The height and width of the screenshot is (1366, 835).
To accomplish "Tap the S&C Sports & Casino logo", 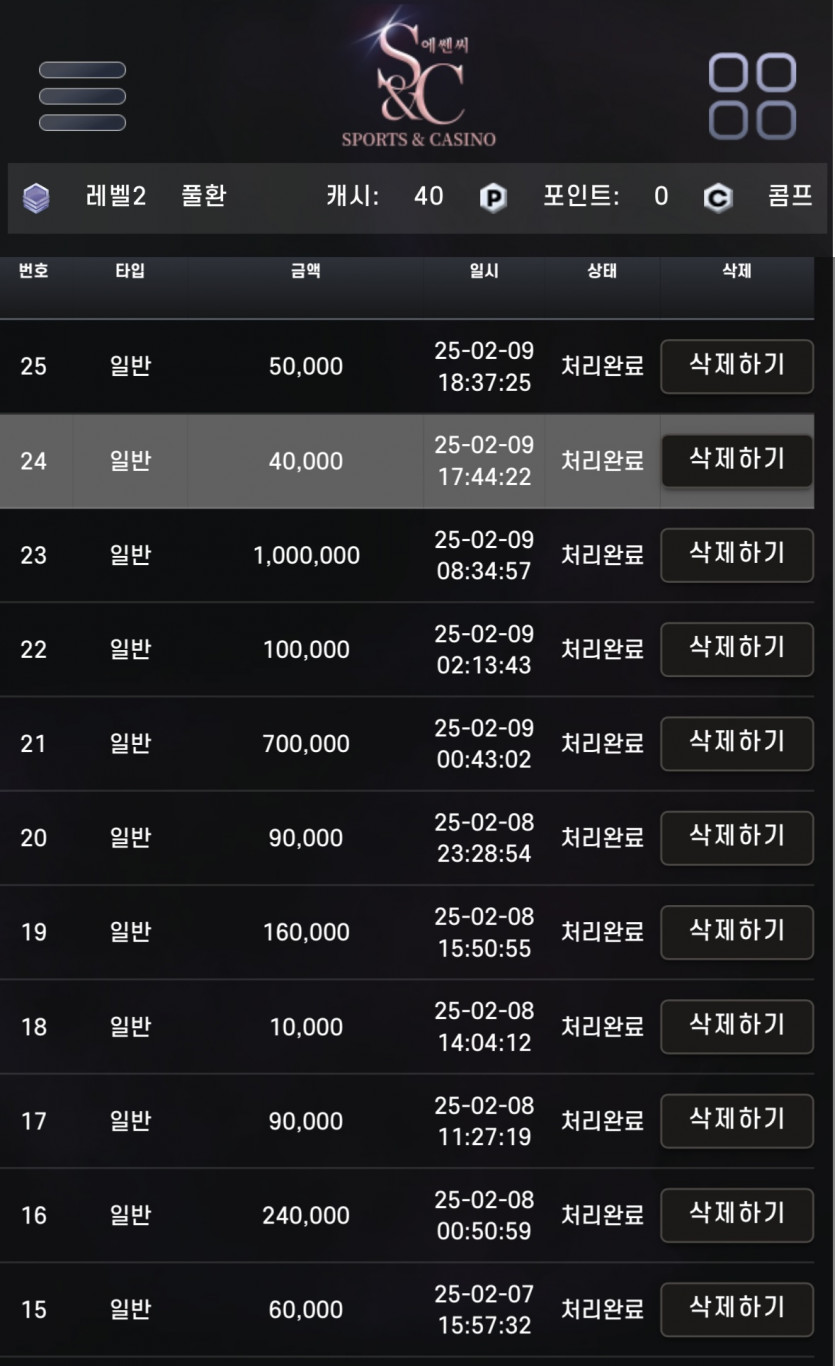I will [419, 80].
